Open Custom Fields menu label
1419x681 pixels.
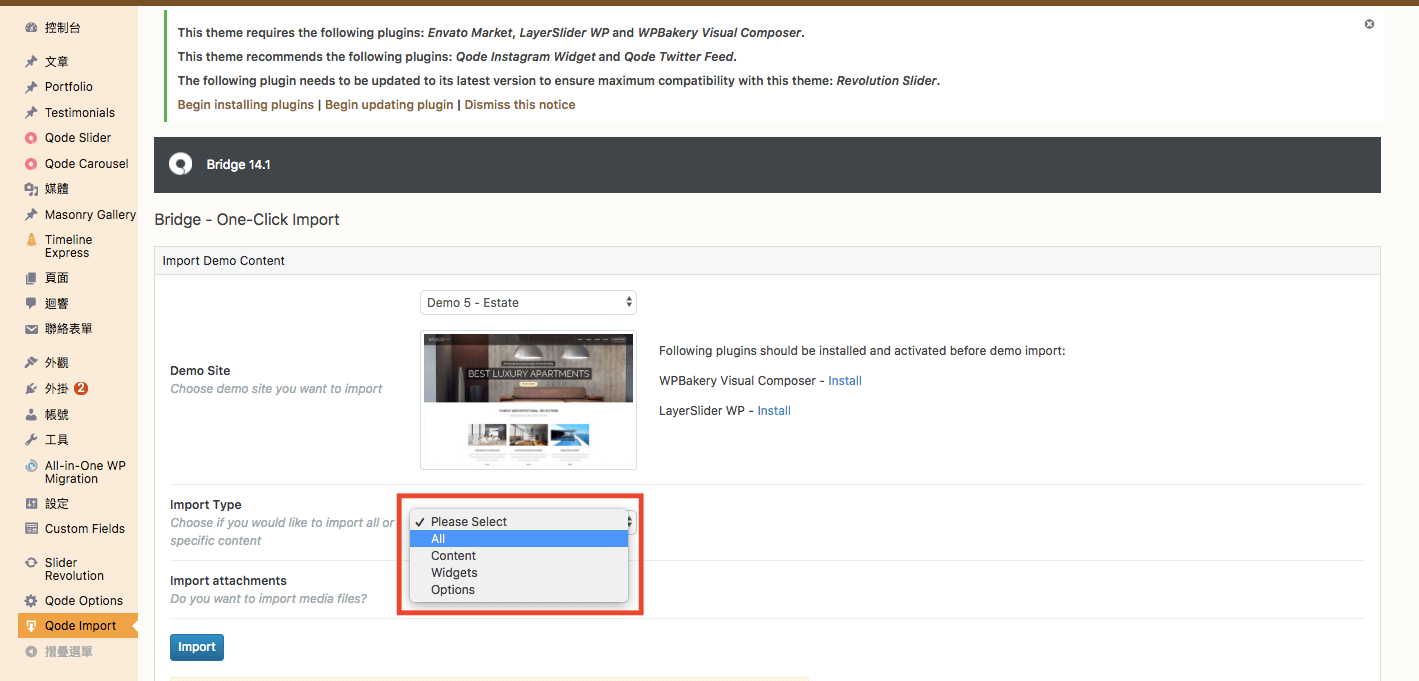point(85,529)
